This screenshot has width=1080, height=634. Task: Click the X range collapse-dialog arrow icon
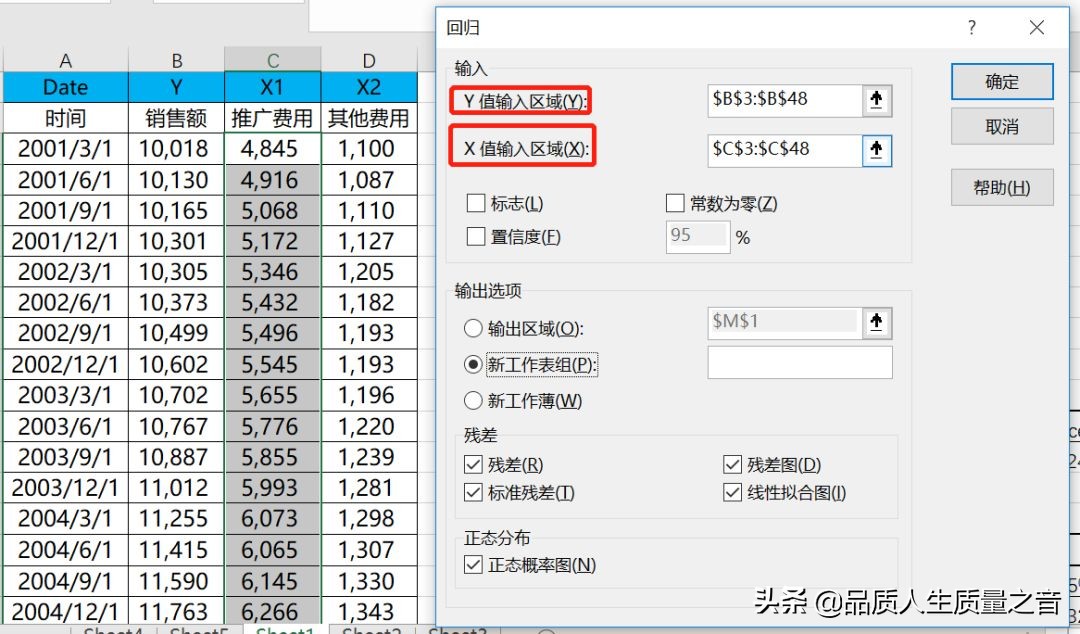pyautogui.click(x=877, y=150)
